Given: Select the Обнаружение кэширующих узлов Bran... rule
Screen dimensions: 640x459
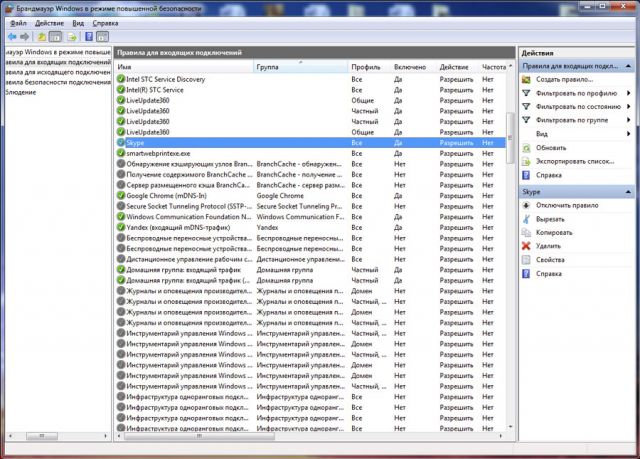Looking at the screenshot, I should tap(310, 164).
